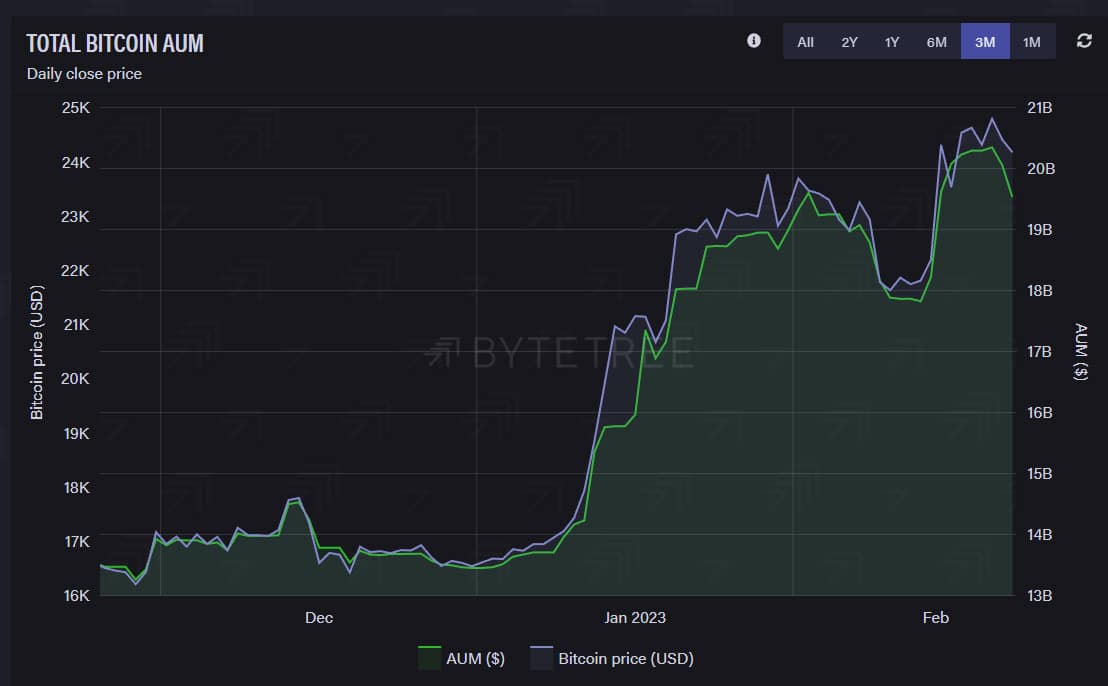Click the green AUM legend color swatch

tap(430, 658)
